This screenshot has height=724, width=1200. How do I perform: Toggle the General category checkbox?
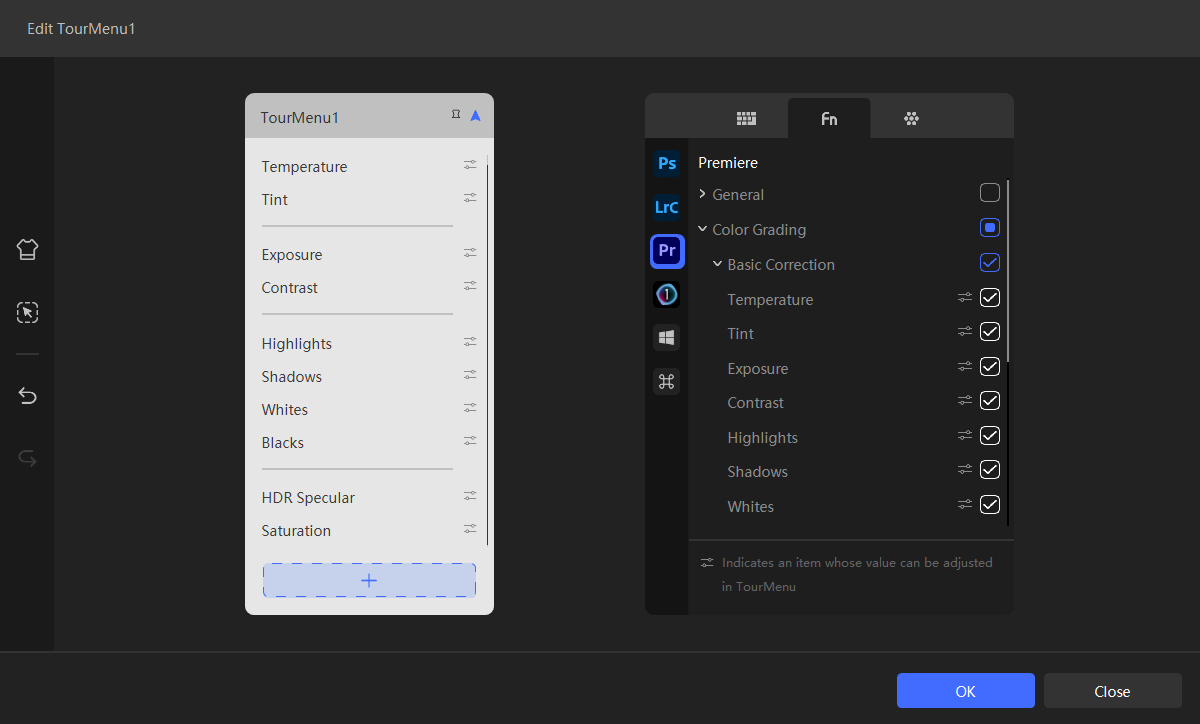(x=990, y=193)
